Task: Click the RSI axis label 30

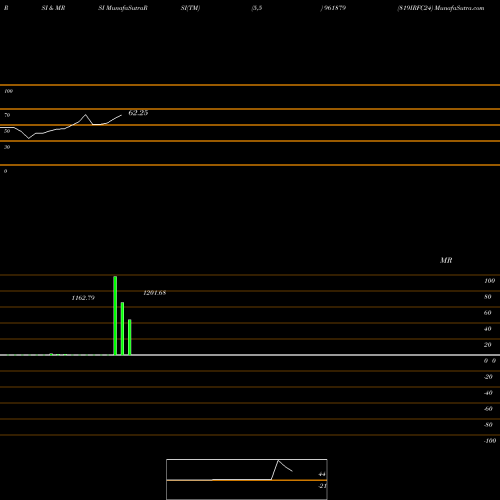Action: [x=7, y=147]
